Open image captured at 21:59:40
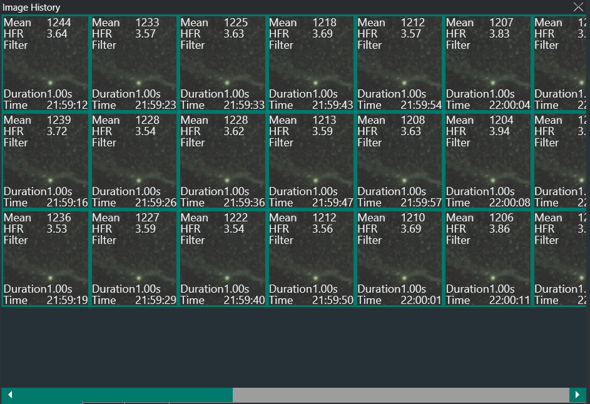Image resolution: width=590 pixels, height=404 pixels. [222, 258]
